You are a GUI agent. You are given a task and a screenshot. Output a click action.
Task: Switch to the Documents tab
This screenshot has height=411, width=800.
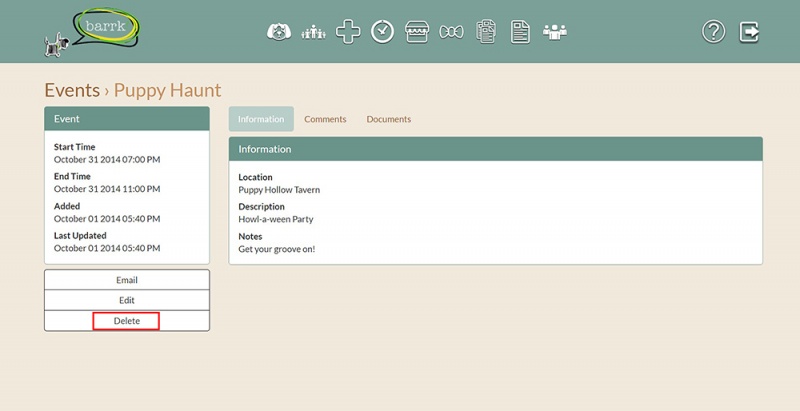[389, 119]
